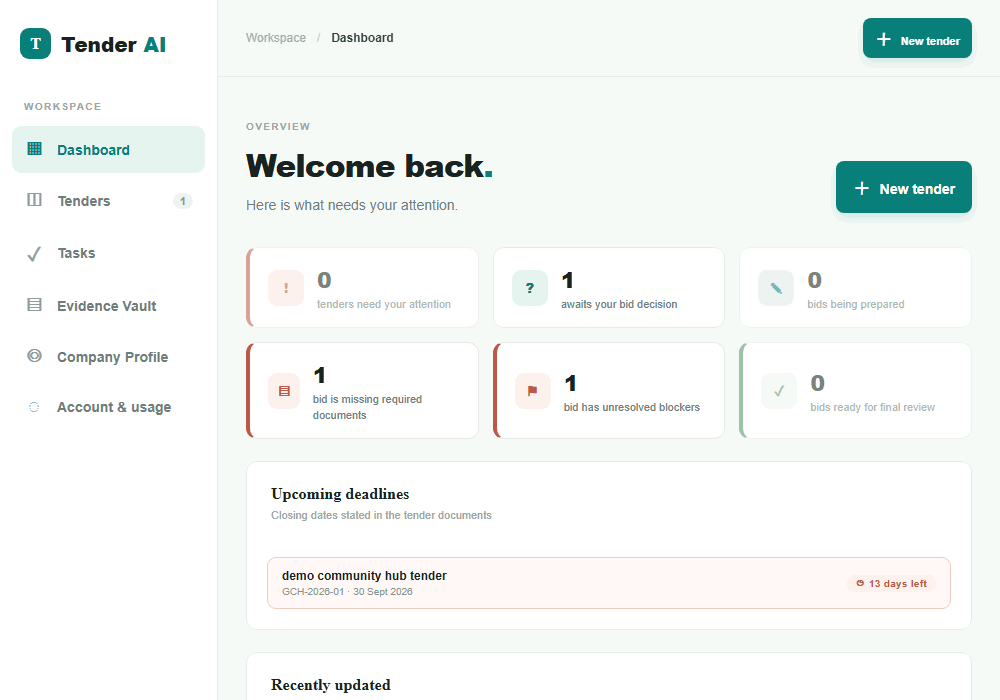The image size is (1000, 700).
Task: Open the Dashboard menu item
Action: pos(108,149)
